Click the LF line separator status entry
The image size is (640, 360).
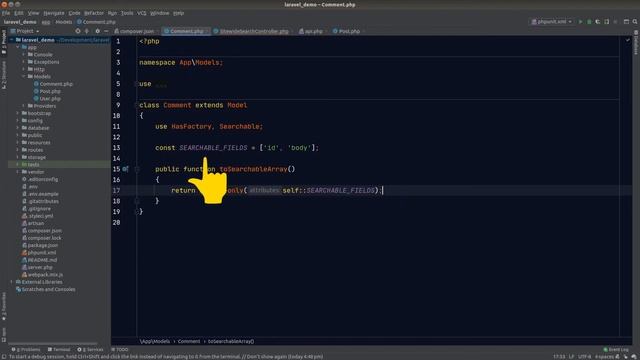coord(571,357)
